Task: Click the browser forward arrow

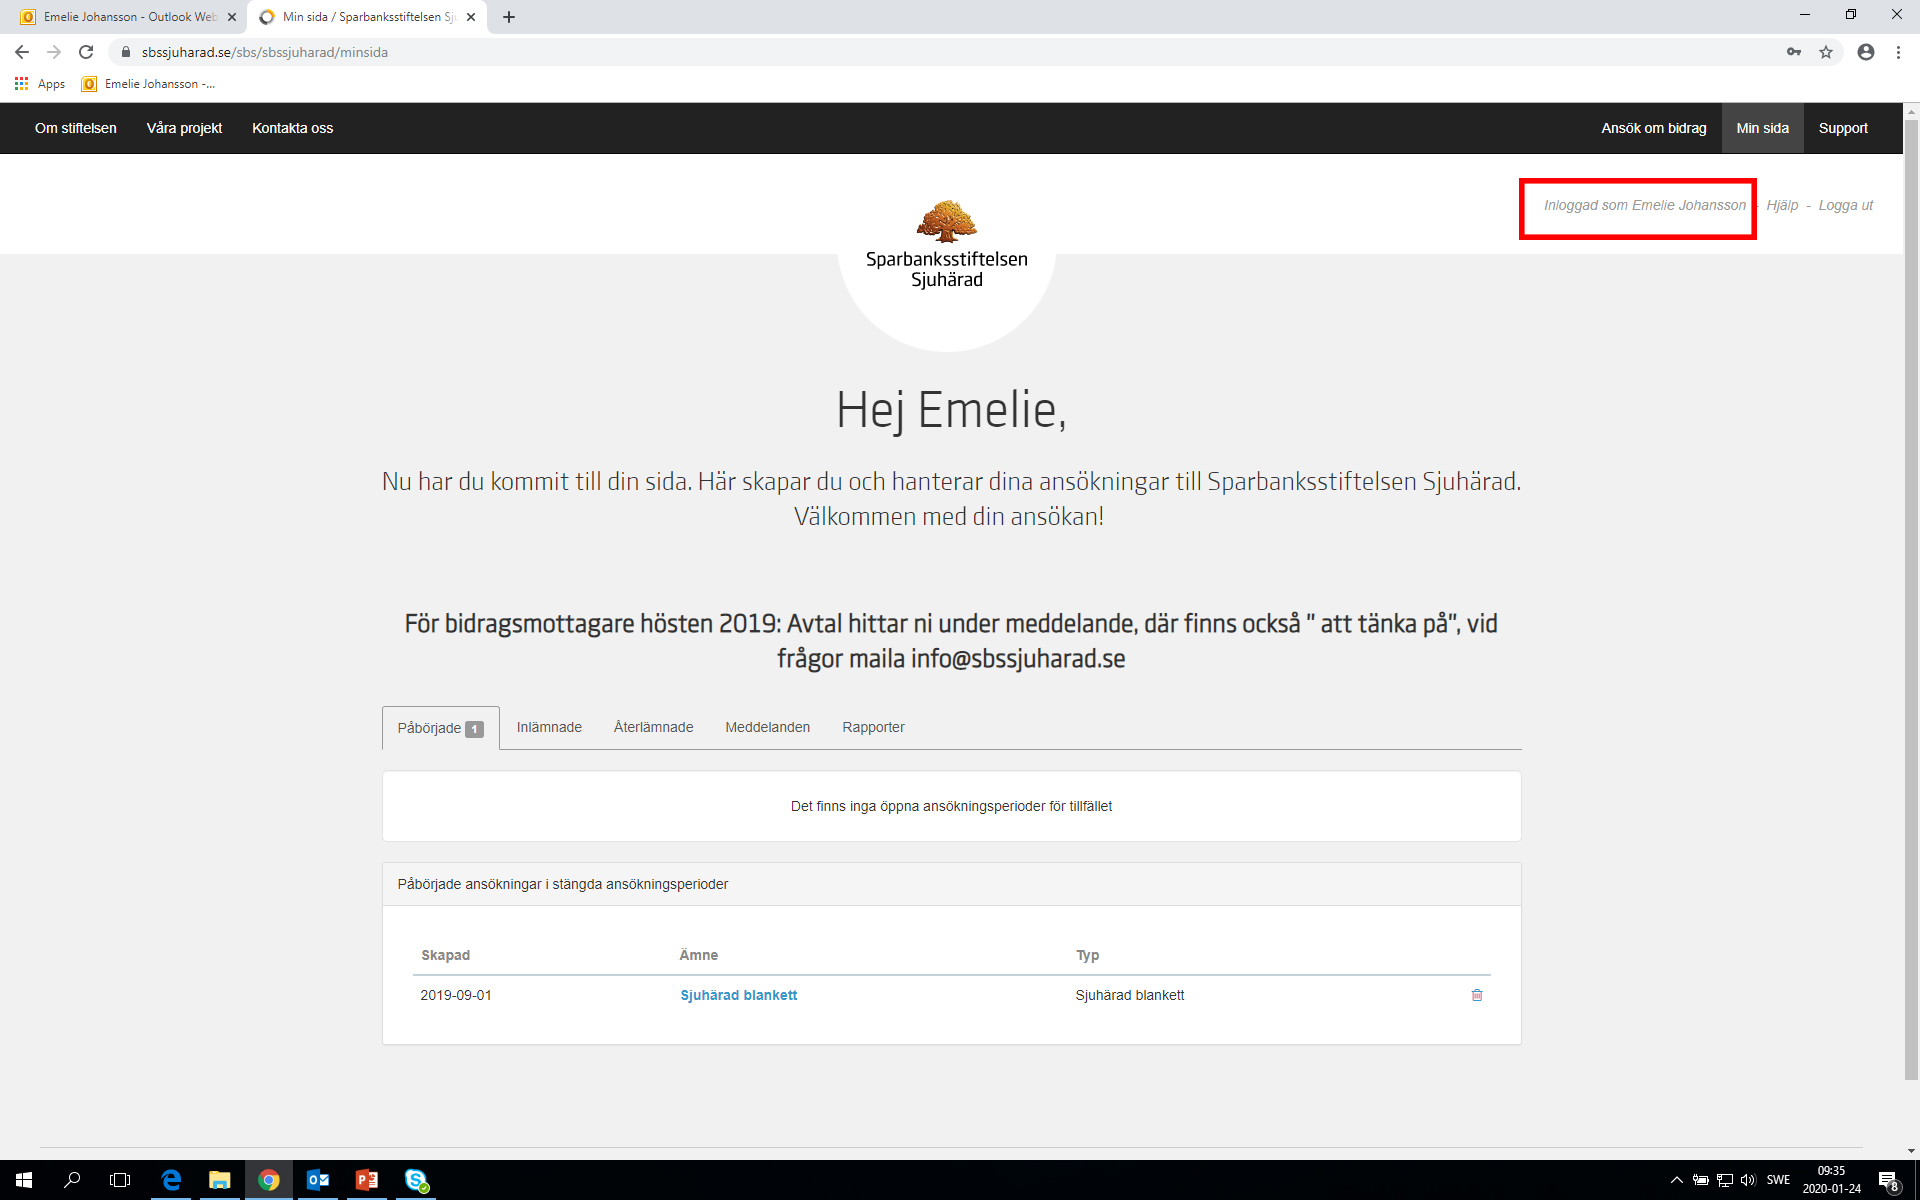Action: (x=54, y=52)
